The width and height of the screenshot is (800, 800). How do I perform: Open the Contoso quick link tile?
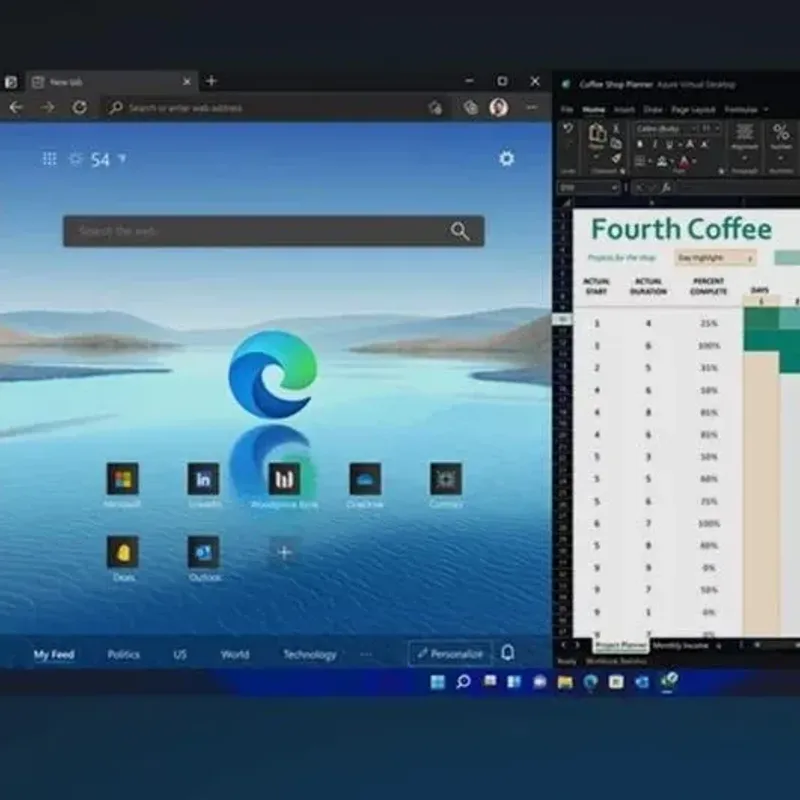tap(446, 479)
